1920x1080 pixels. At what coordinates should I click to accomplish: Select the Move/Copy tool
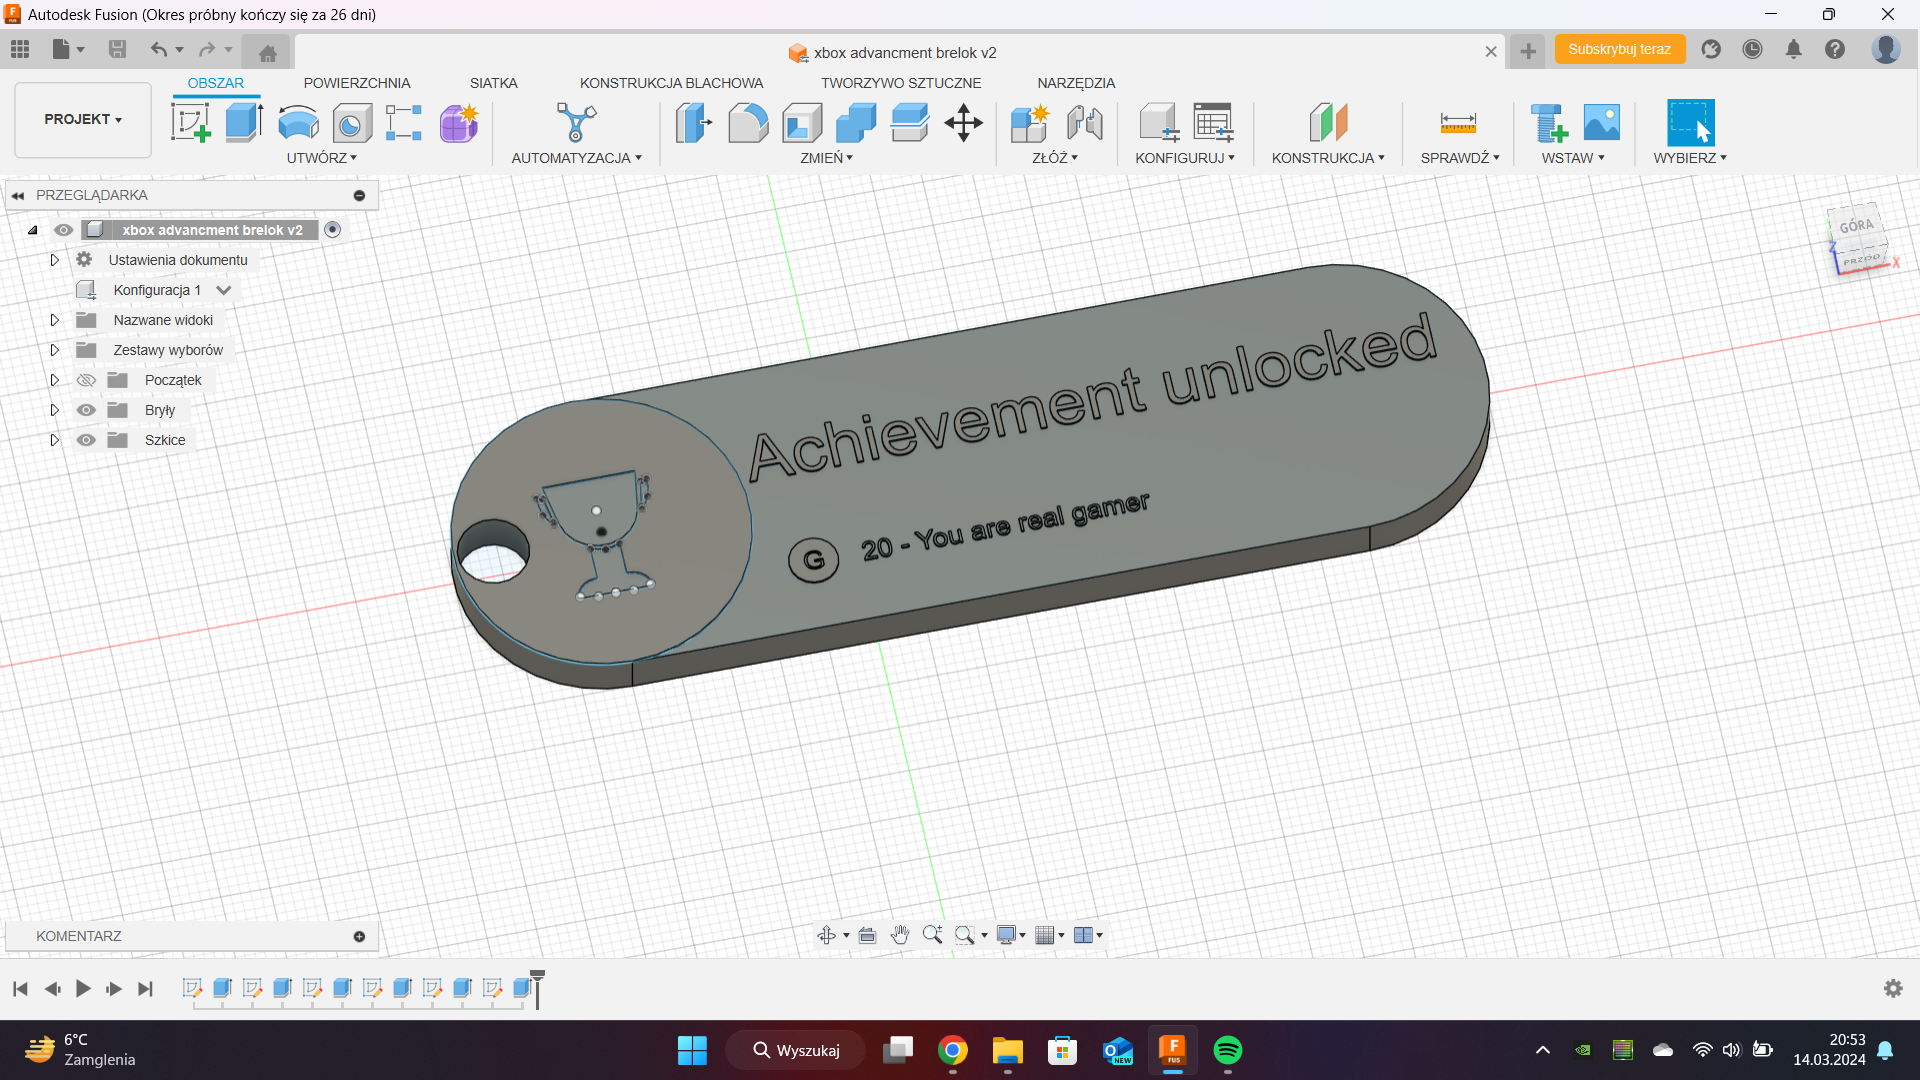click(964, 123)
